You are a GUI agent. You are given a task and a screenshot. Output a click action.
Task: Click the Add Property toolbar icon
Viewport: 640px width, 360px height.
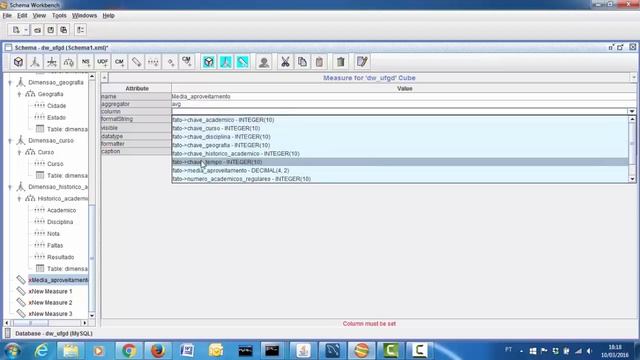coord(170,62)
